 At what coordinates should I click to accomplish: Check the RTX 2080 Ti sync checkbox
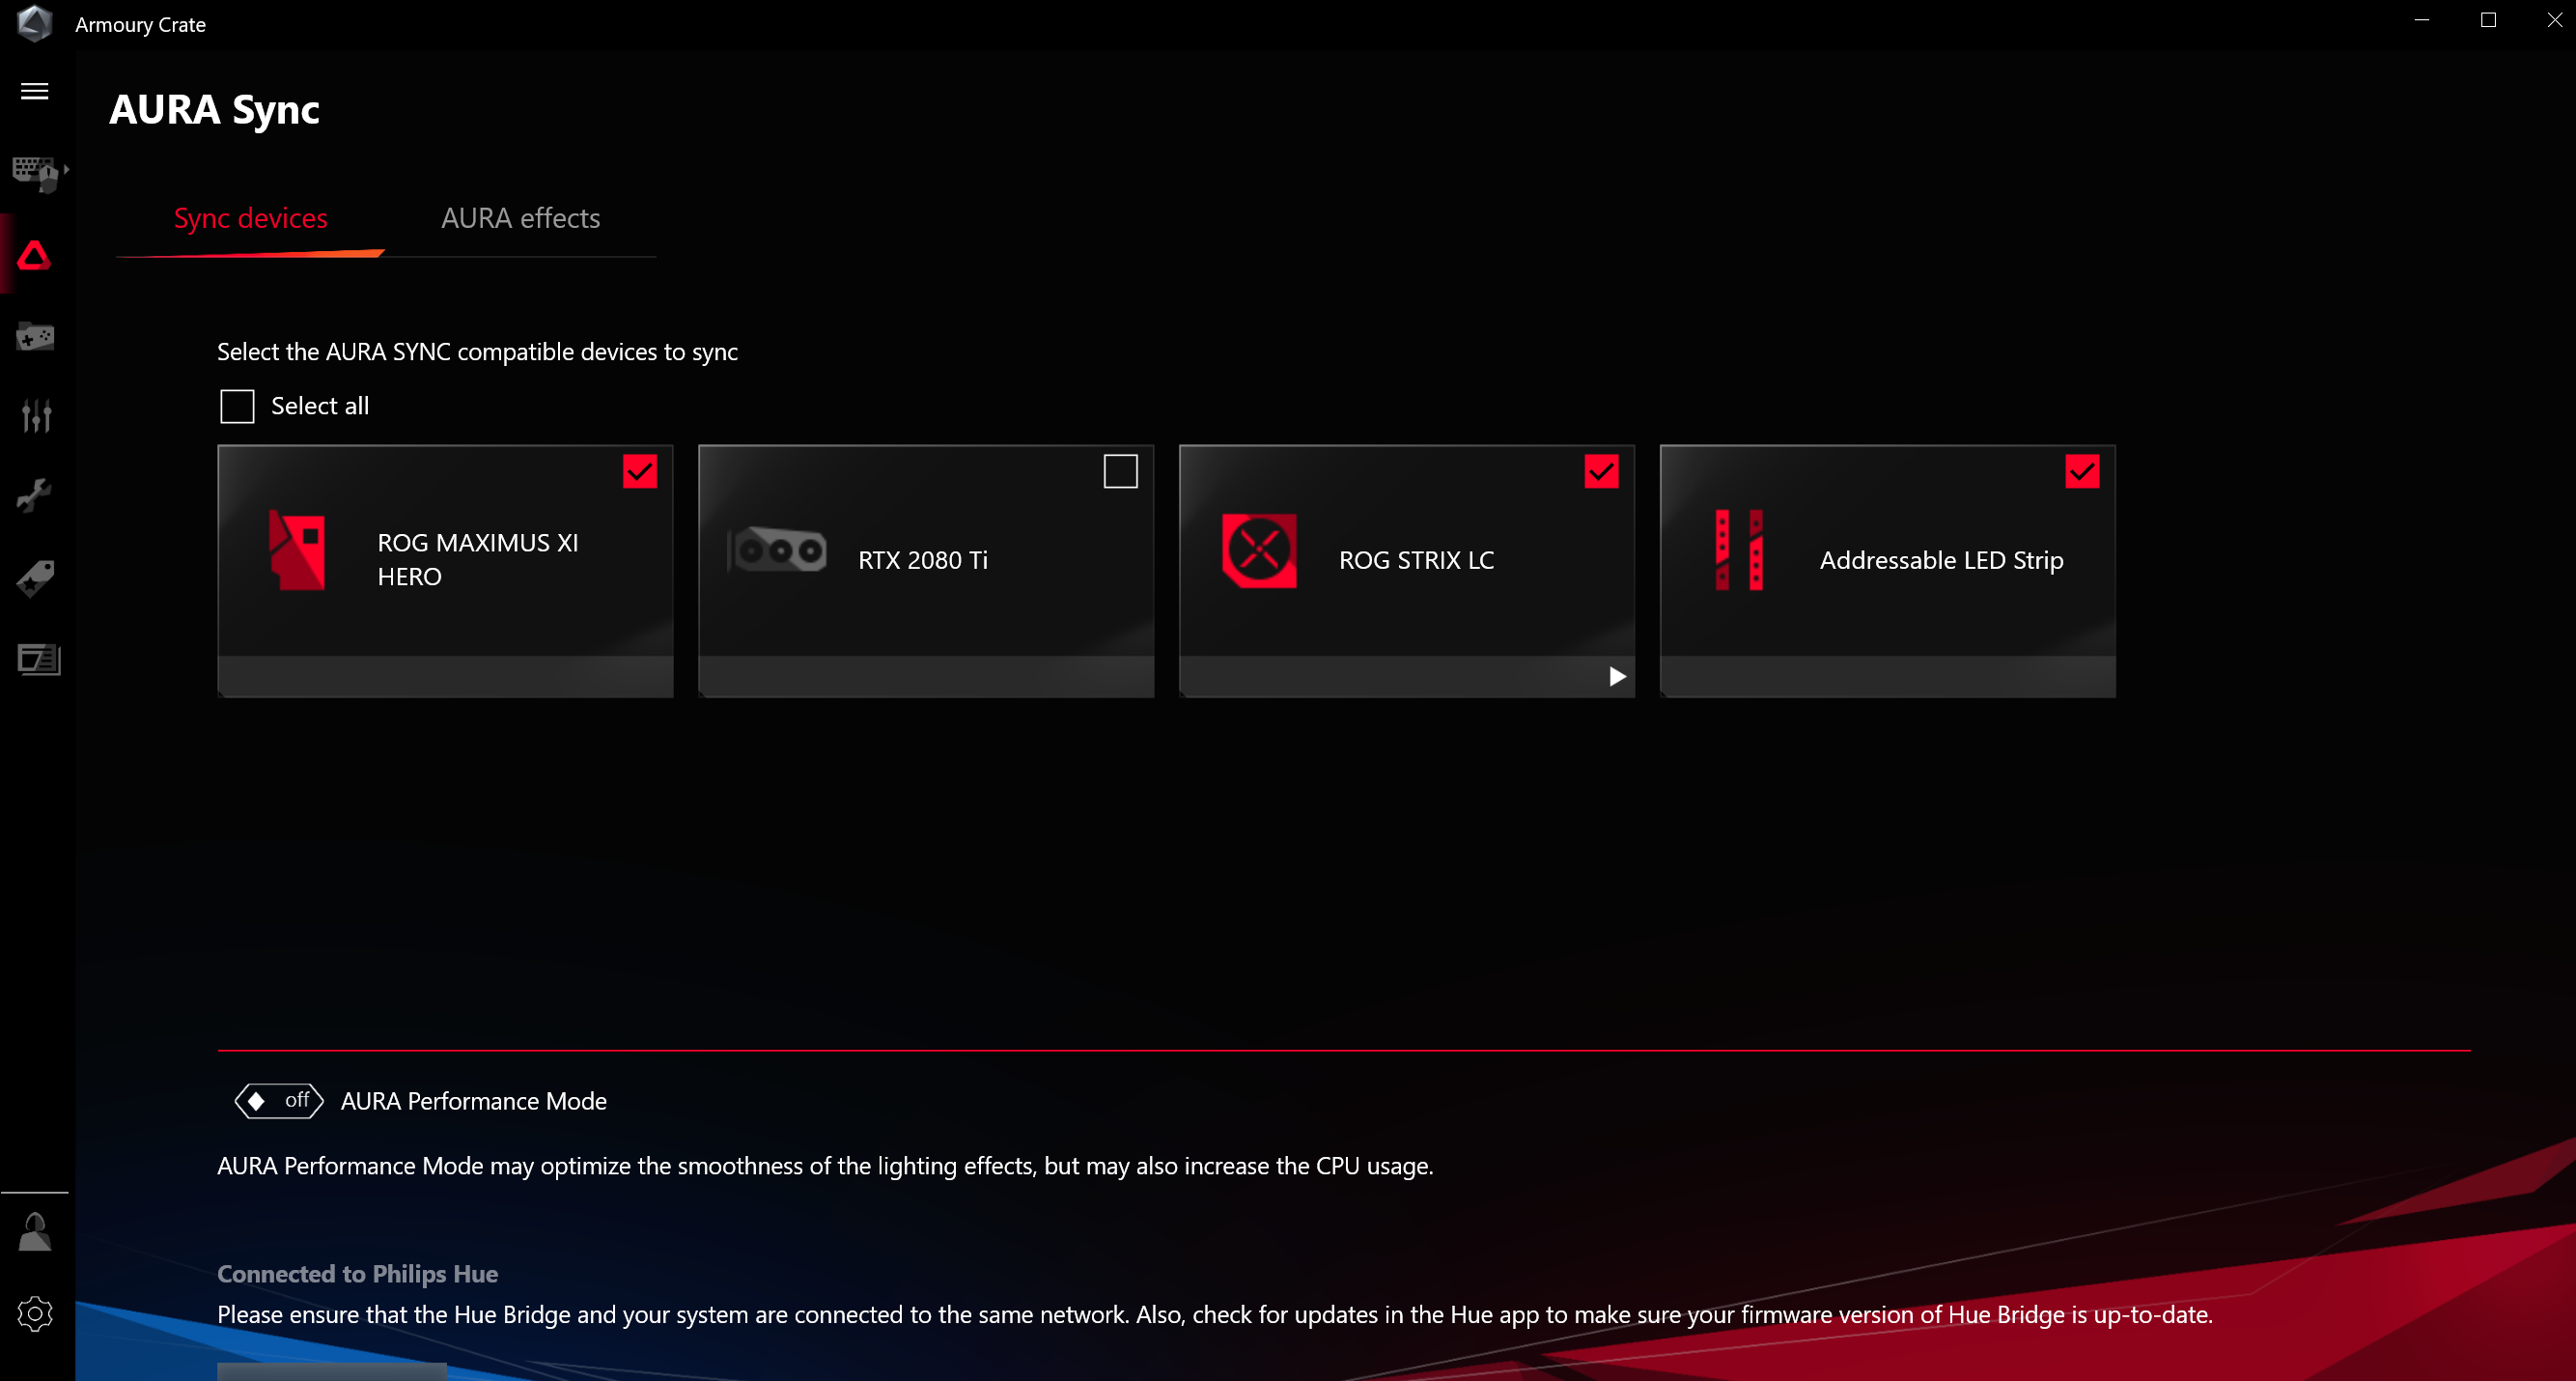pyautogui.click(x=1121, y=471)
